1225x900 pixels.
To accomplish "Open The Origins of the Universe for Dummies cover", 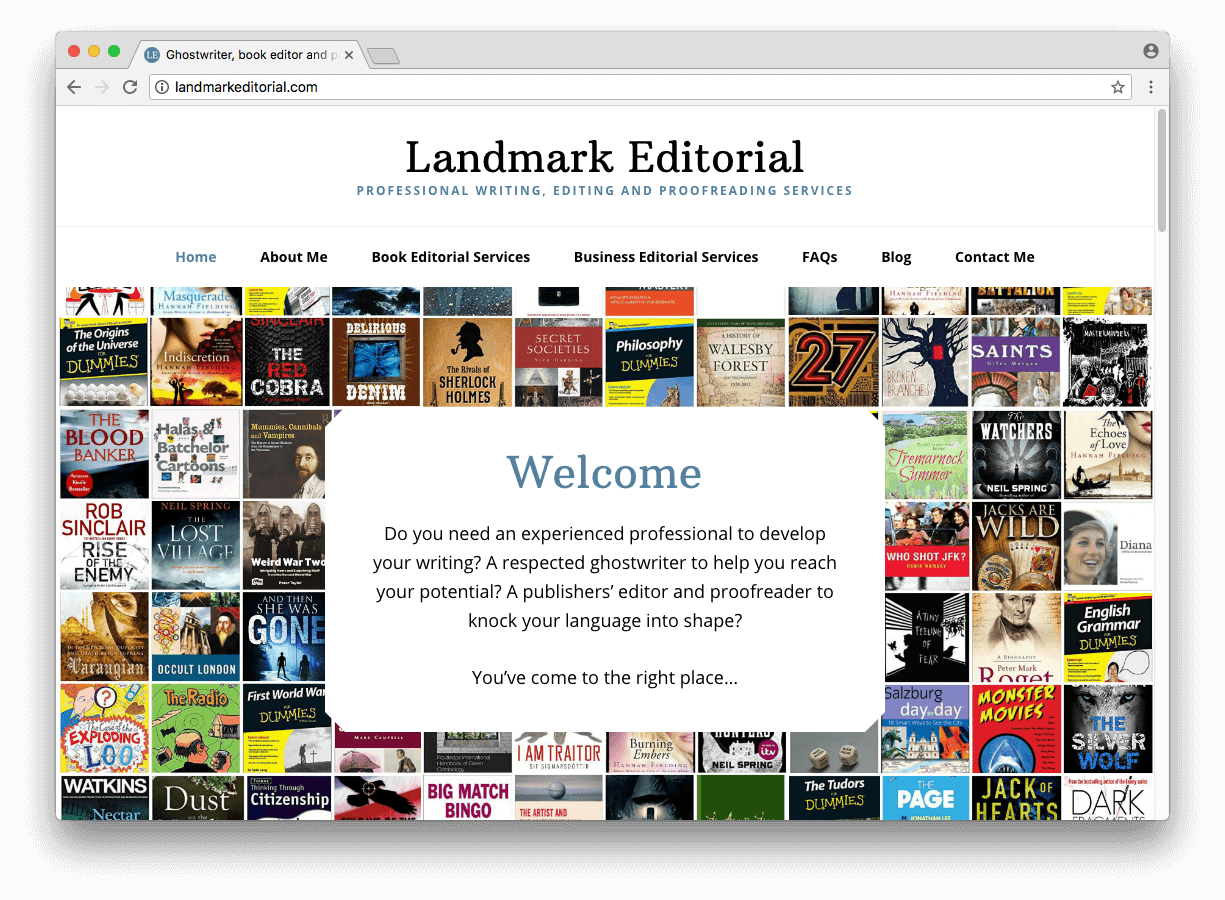I will (x=105, y=362).
